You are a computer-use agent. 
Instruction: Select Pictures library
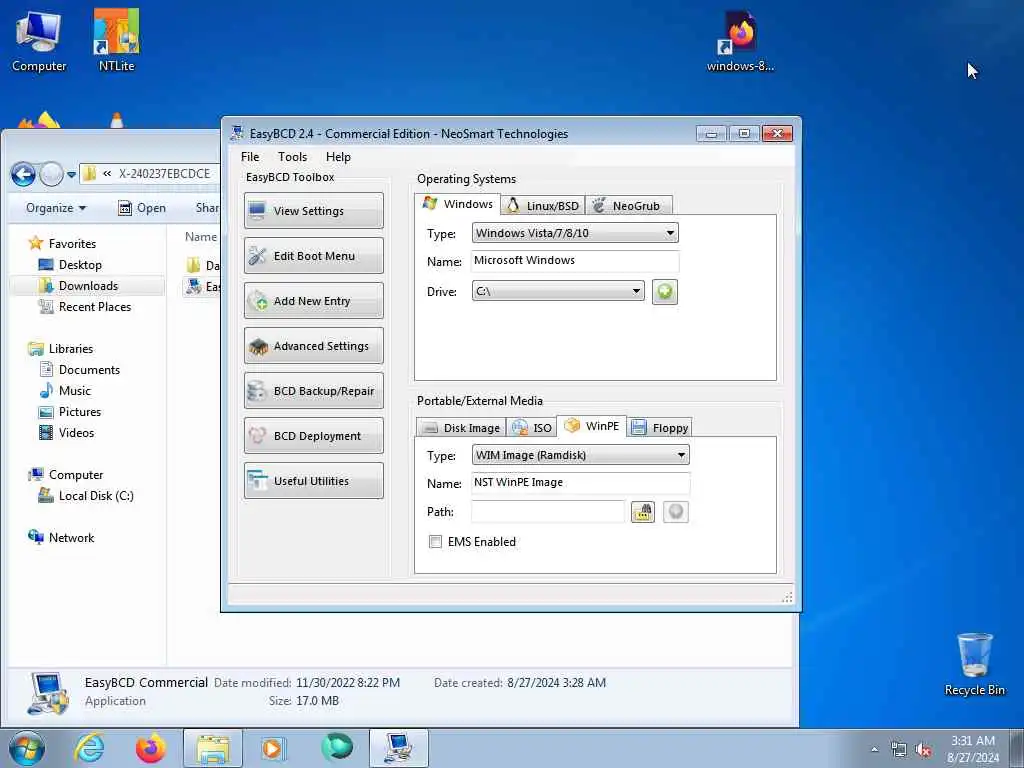click(70, 411)
